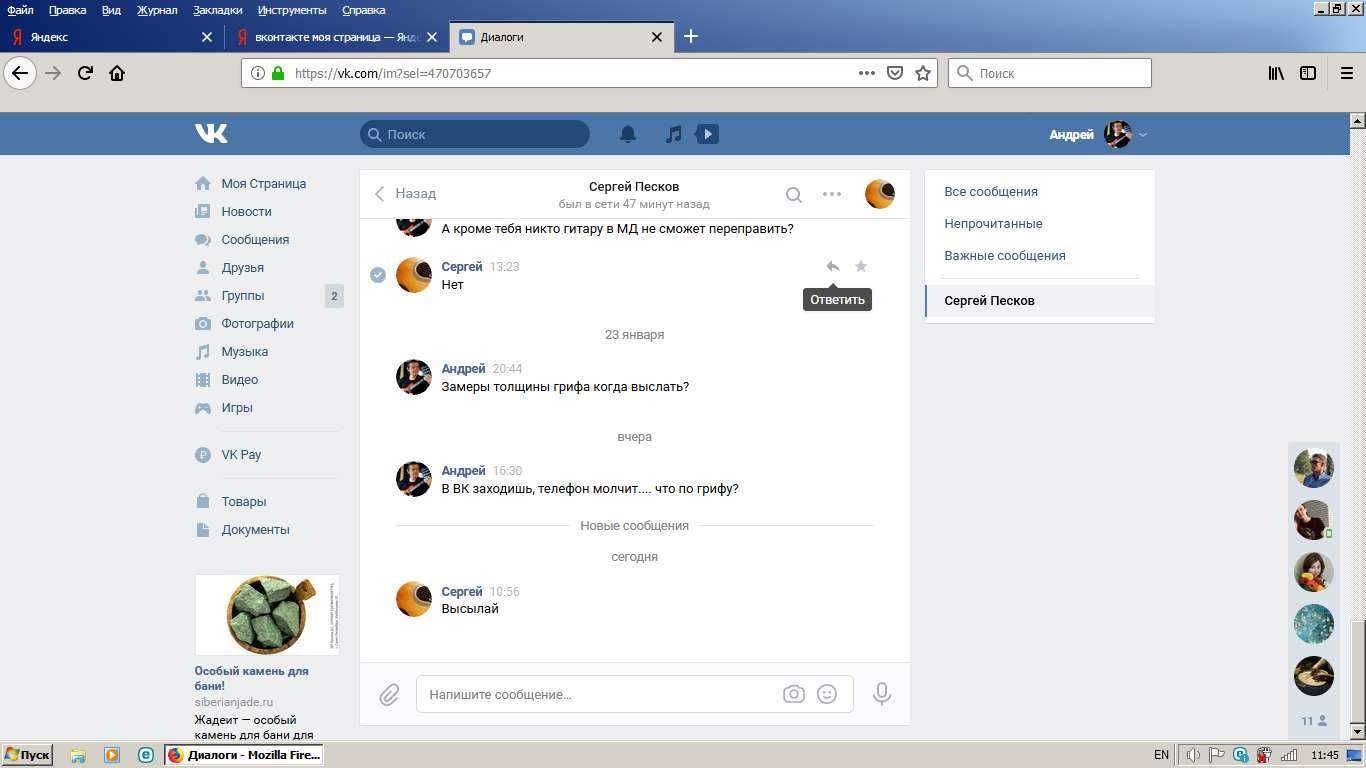
Task: Click the attach file paperclip icon
Action: pos(389,694)
